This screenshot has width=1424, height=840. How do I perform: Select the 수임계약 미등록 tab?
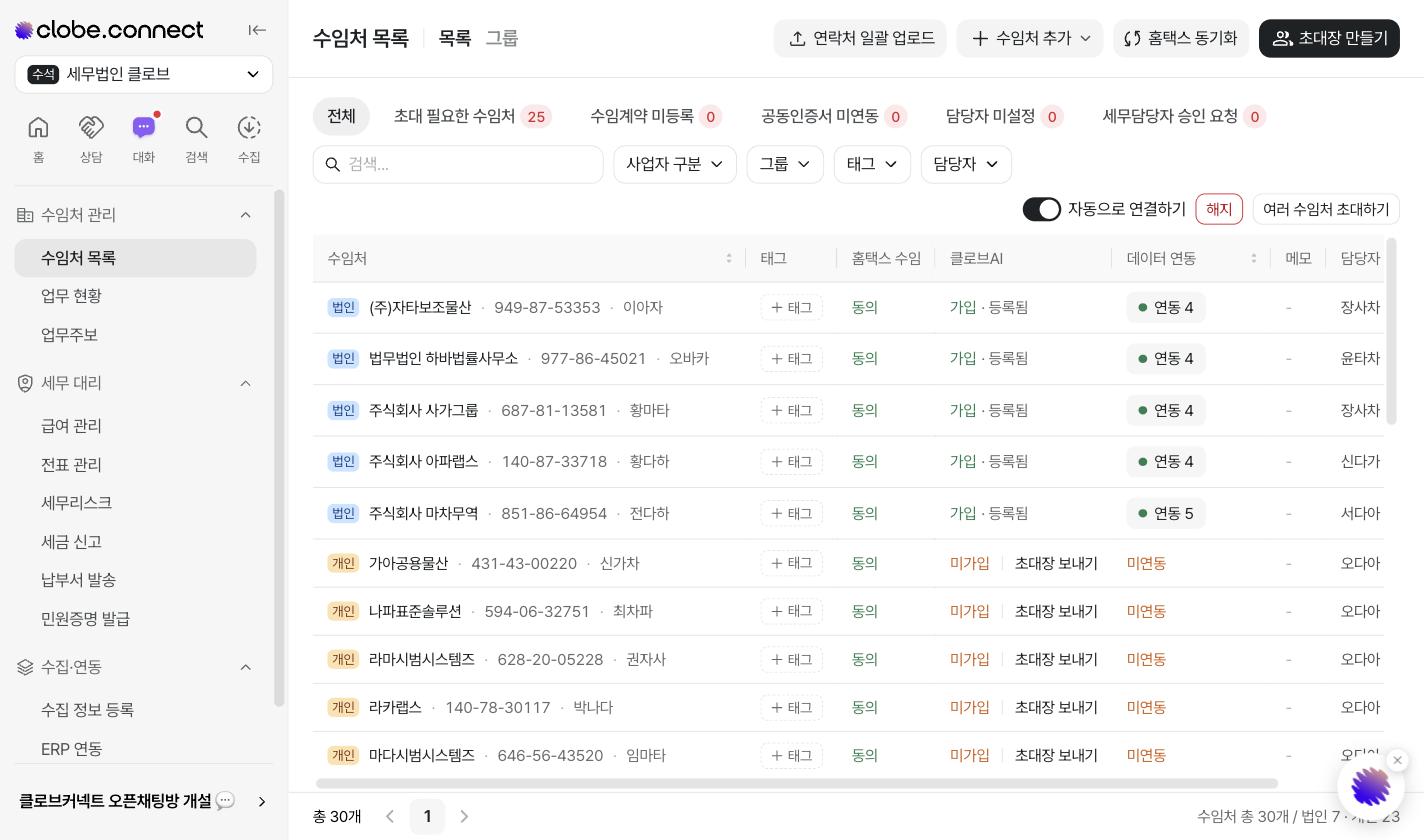click(656, 116)
